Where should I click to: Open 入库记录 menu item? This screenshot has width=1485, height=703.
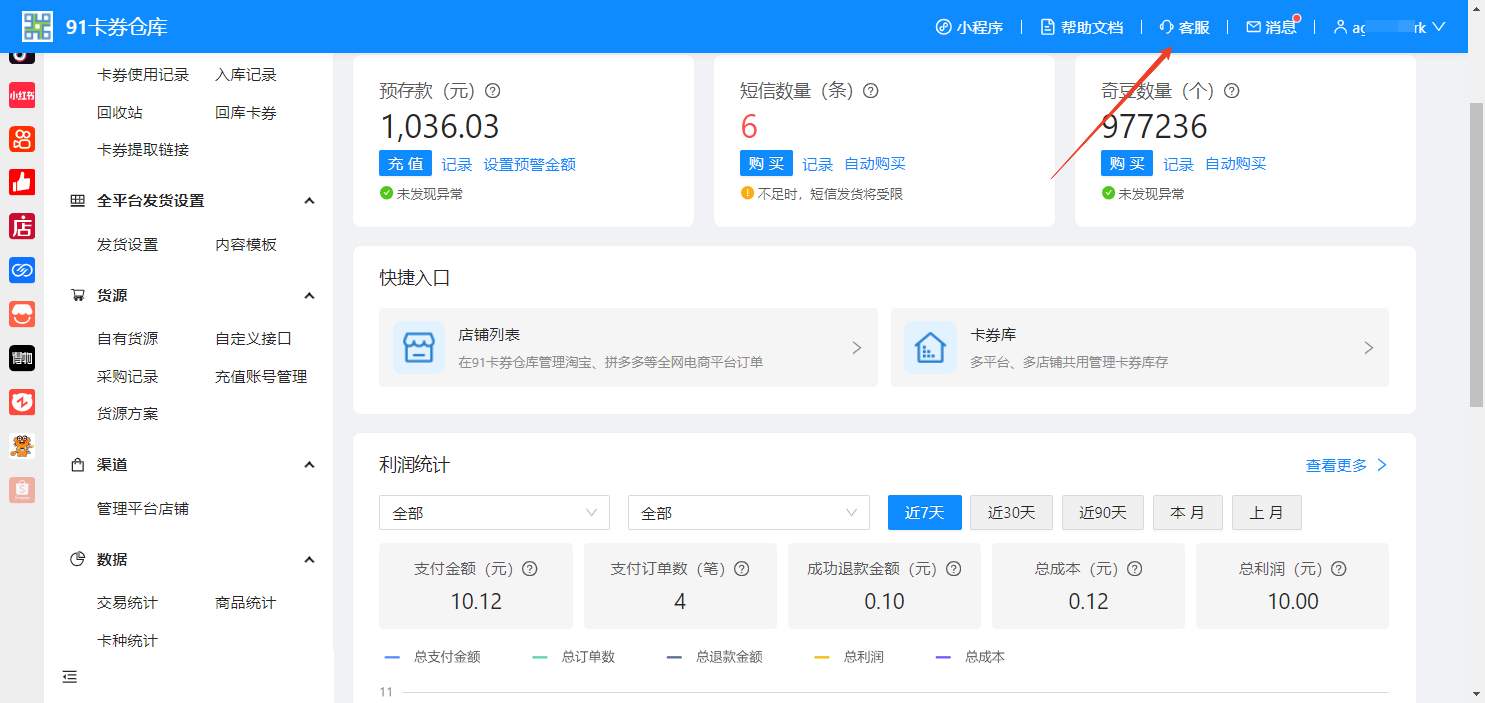tap(246, 75)
